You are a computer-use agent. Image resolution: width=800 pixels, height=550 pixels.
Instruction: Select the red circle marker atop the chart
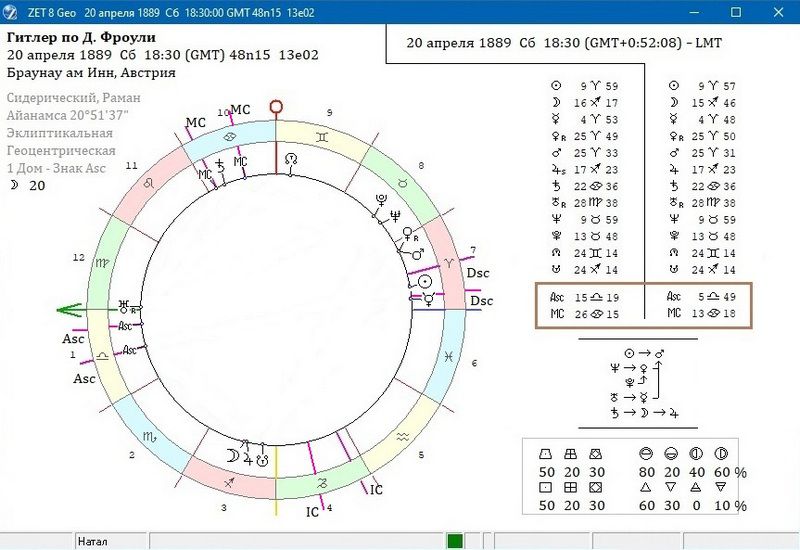tap(276, 107)
